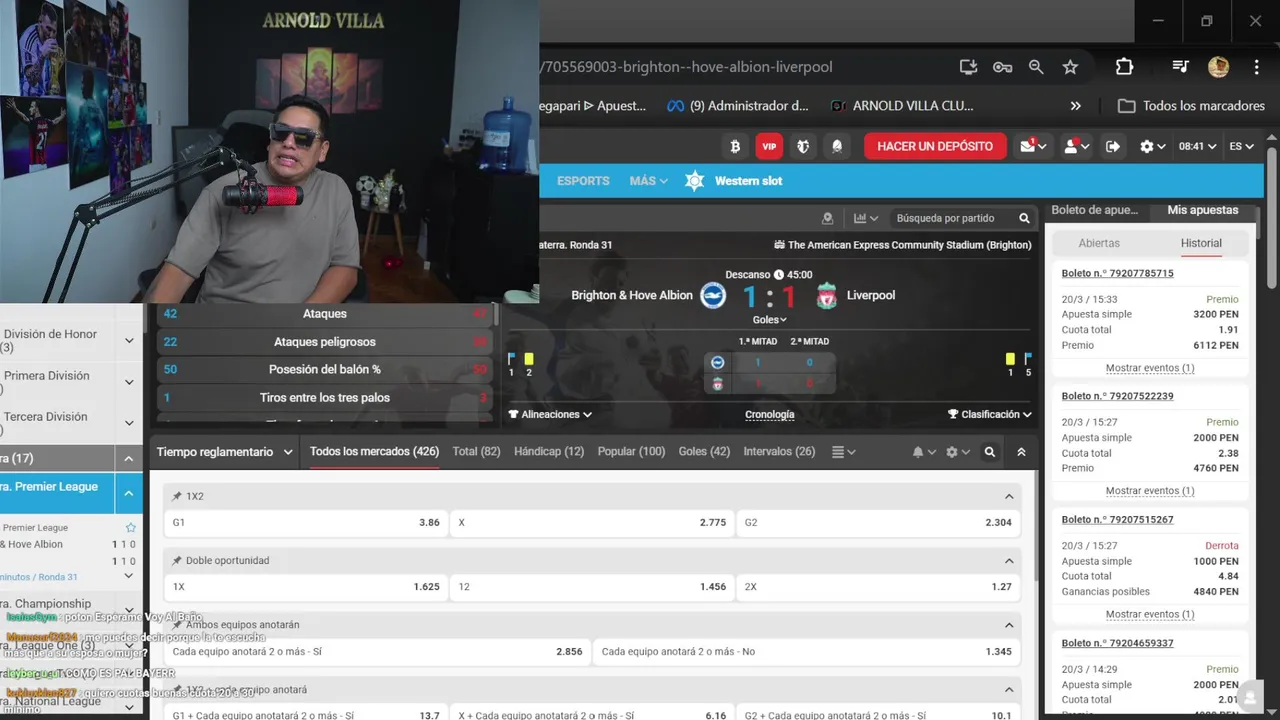The width and height of the screenshot is (1280, 720).
Task: Collapse the 1X2 market section
Action: tap(1009, 497)
